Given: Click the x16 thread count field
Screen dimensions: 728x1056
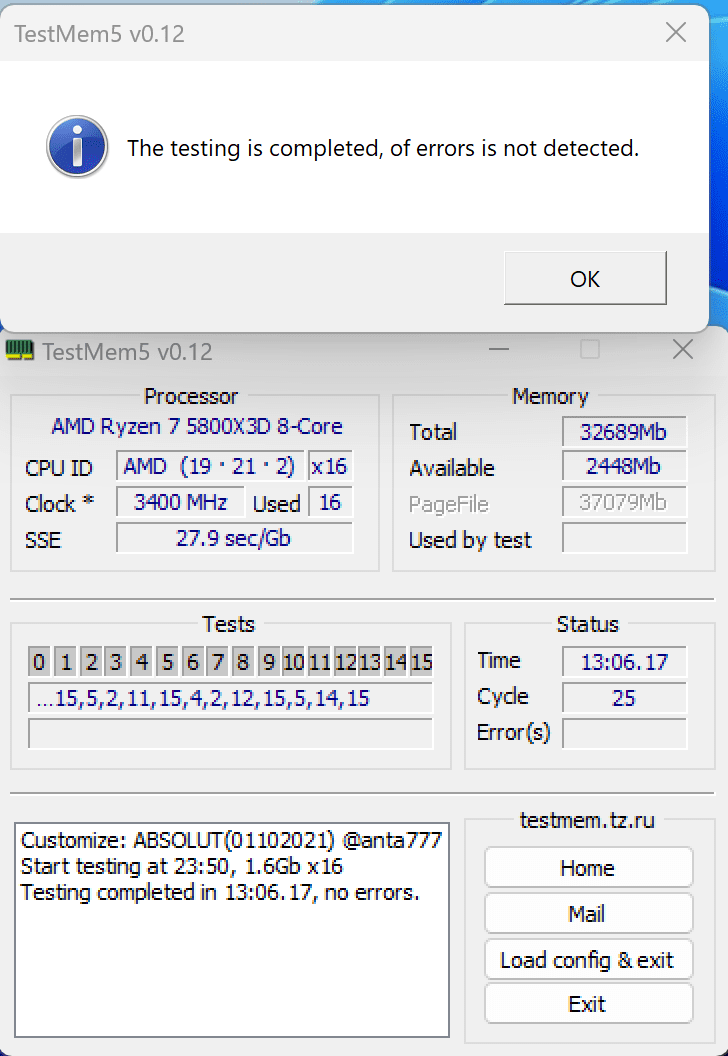Looking at the screenshot, I should [330, 466].
